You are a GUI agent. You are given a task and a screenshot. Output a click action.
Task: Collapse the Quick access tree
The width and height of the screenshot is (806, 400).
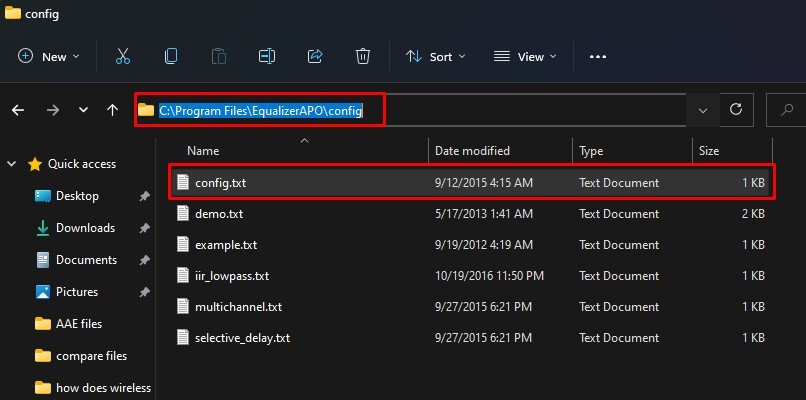(11, 164)
